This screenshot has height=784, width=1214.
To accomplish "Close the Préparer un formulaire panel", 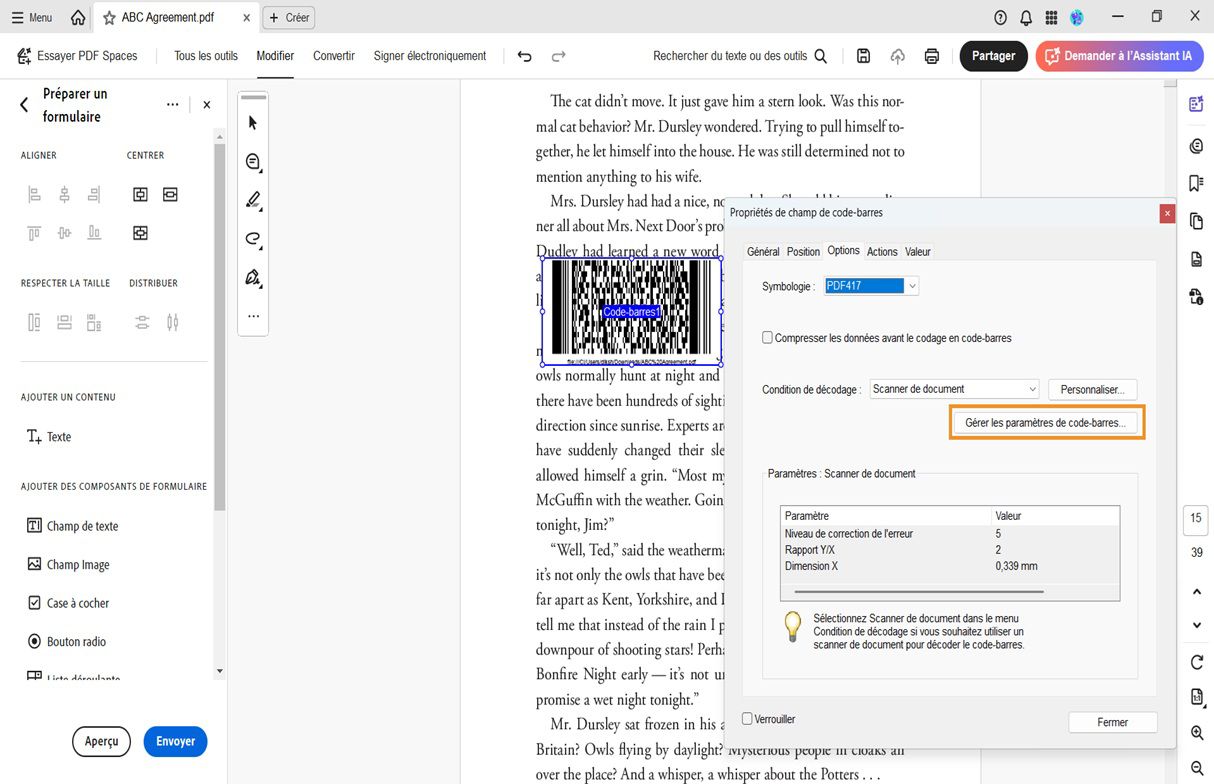I will (207, 104).
